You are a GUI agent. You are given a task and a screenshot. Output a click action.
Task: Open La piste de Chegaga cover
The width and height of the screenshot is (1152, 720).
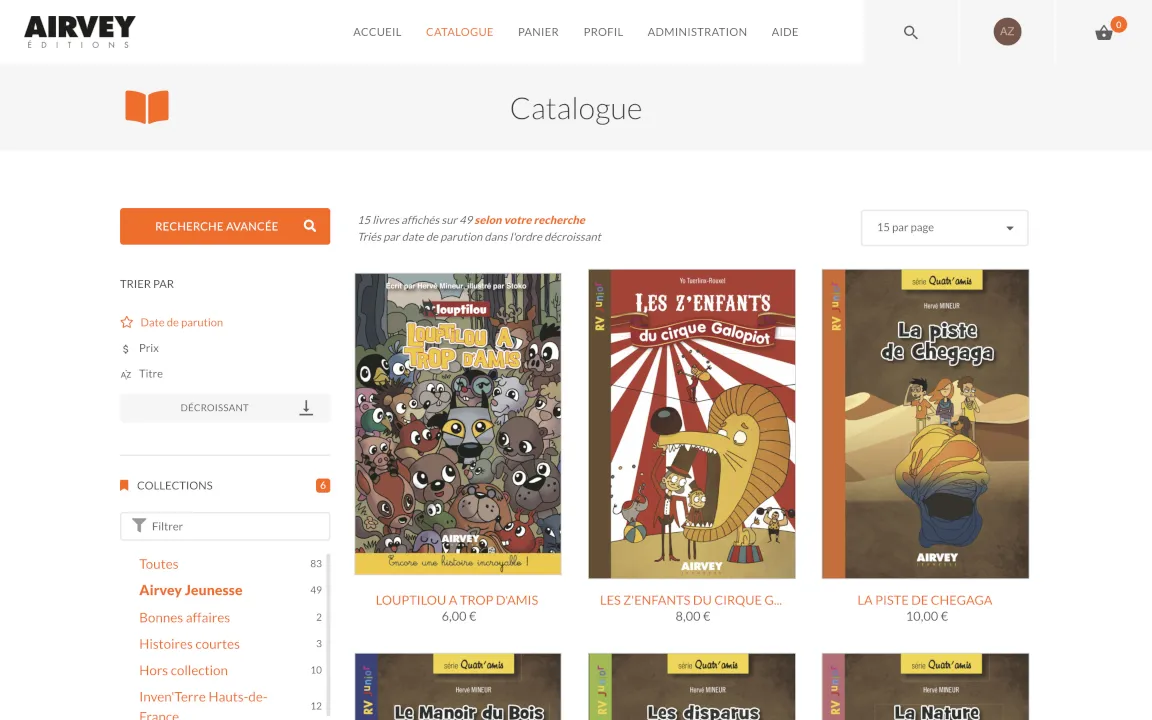coord(925,424)
